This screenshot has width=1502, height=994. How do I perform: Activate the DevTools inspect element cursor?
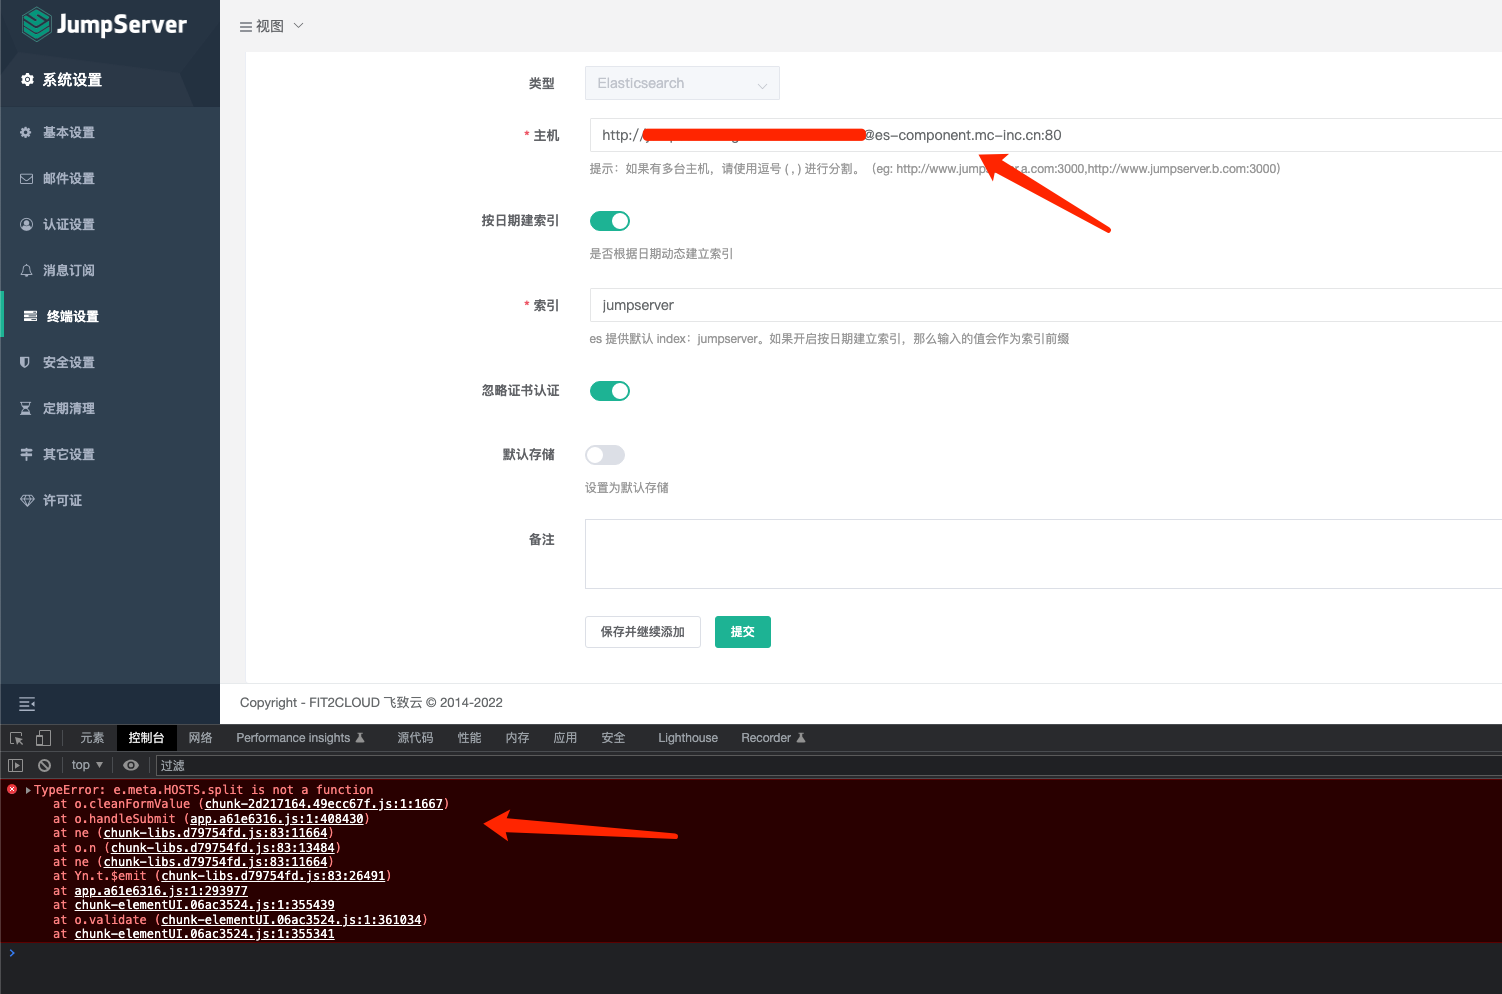(15, 737)
